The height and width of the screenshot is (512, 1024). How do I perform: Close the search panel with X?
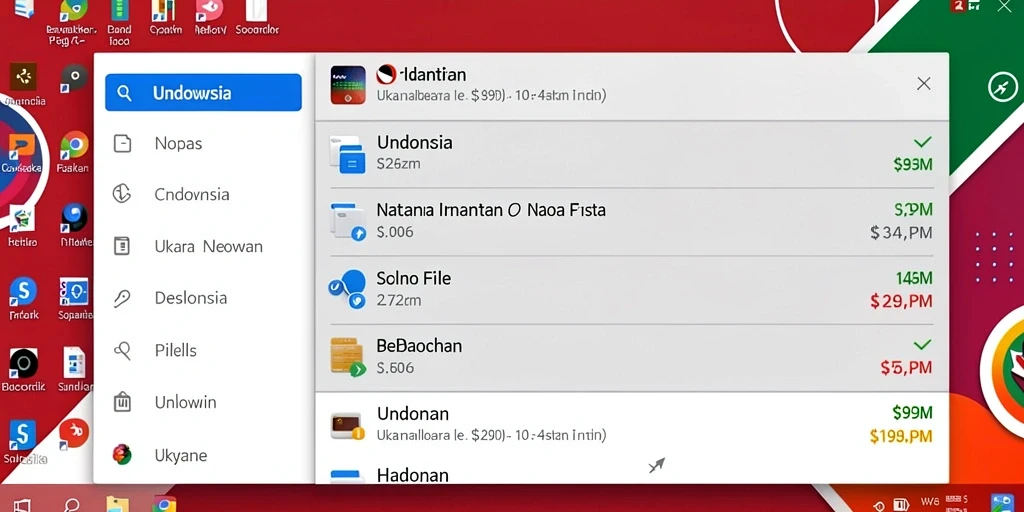pyautogui.click(x=923, y=84)
